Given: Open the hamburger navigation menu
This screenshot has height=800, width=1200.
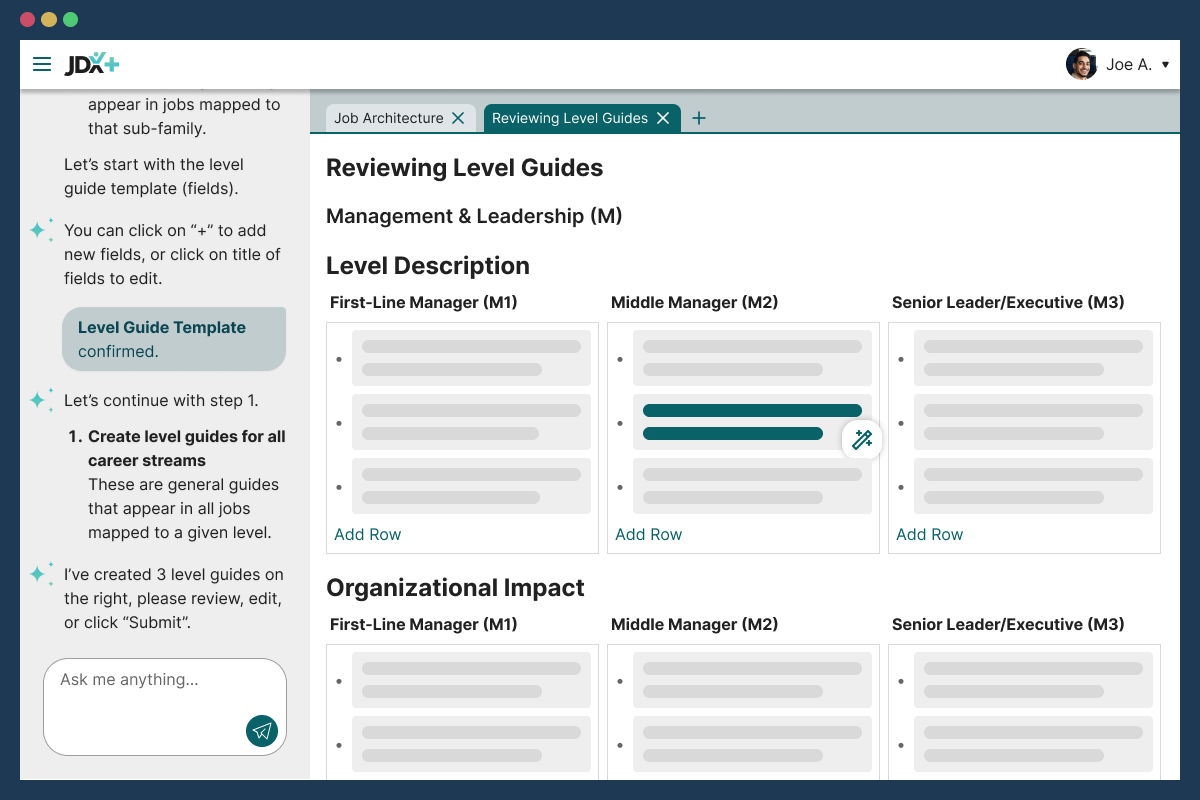Looking at the screenshot, I should click(42, 64).
